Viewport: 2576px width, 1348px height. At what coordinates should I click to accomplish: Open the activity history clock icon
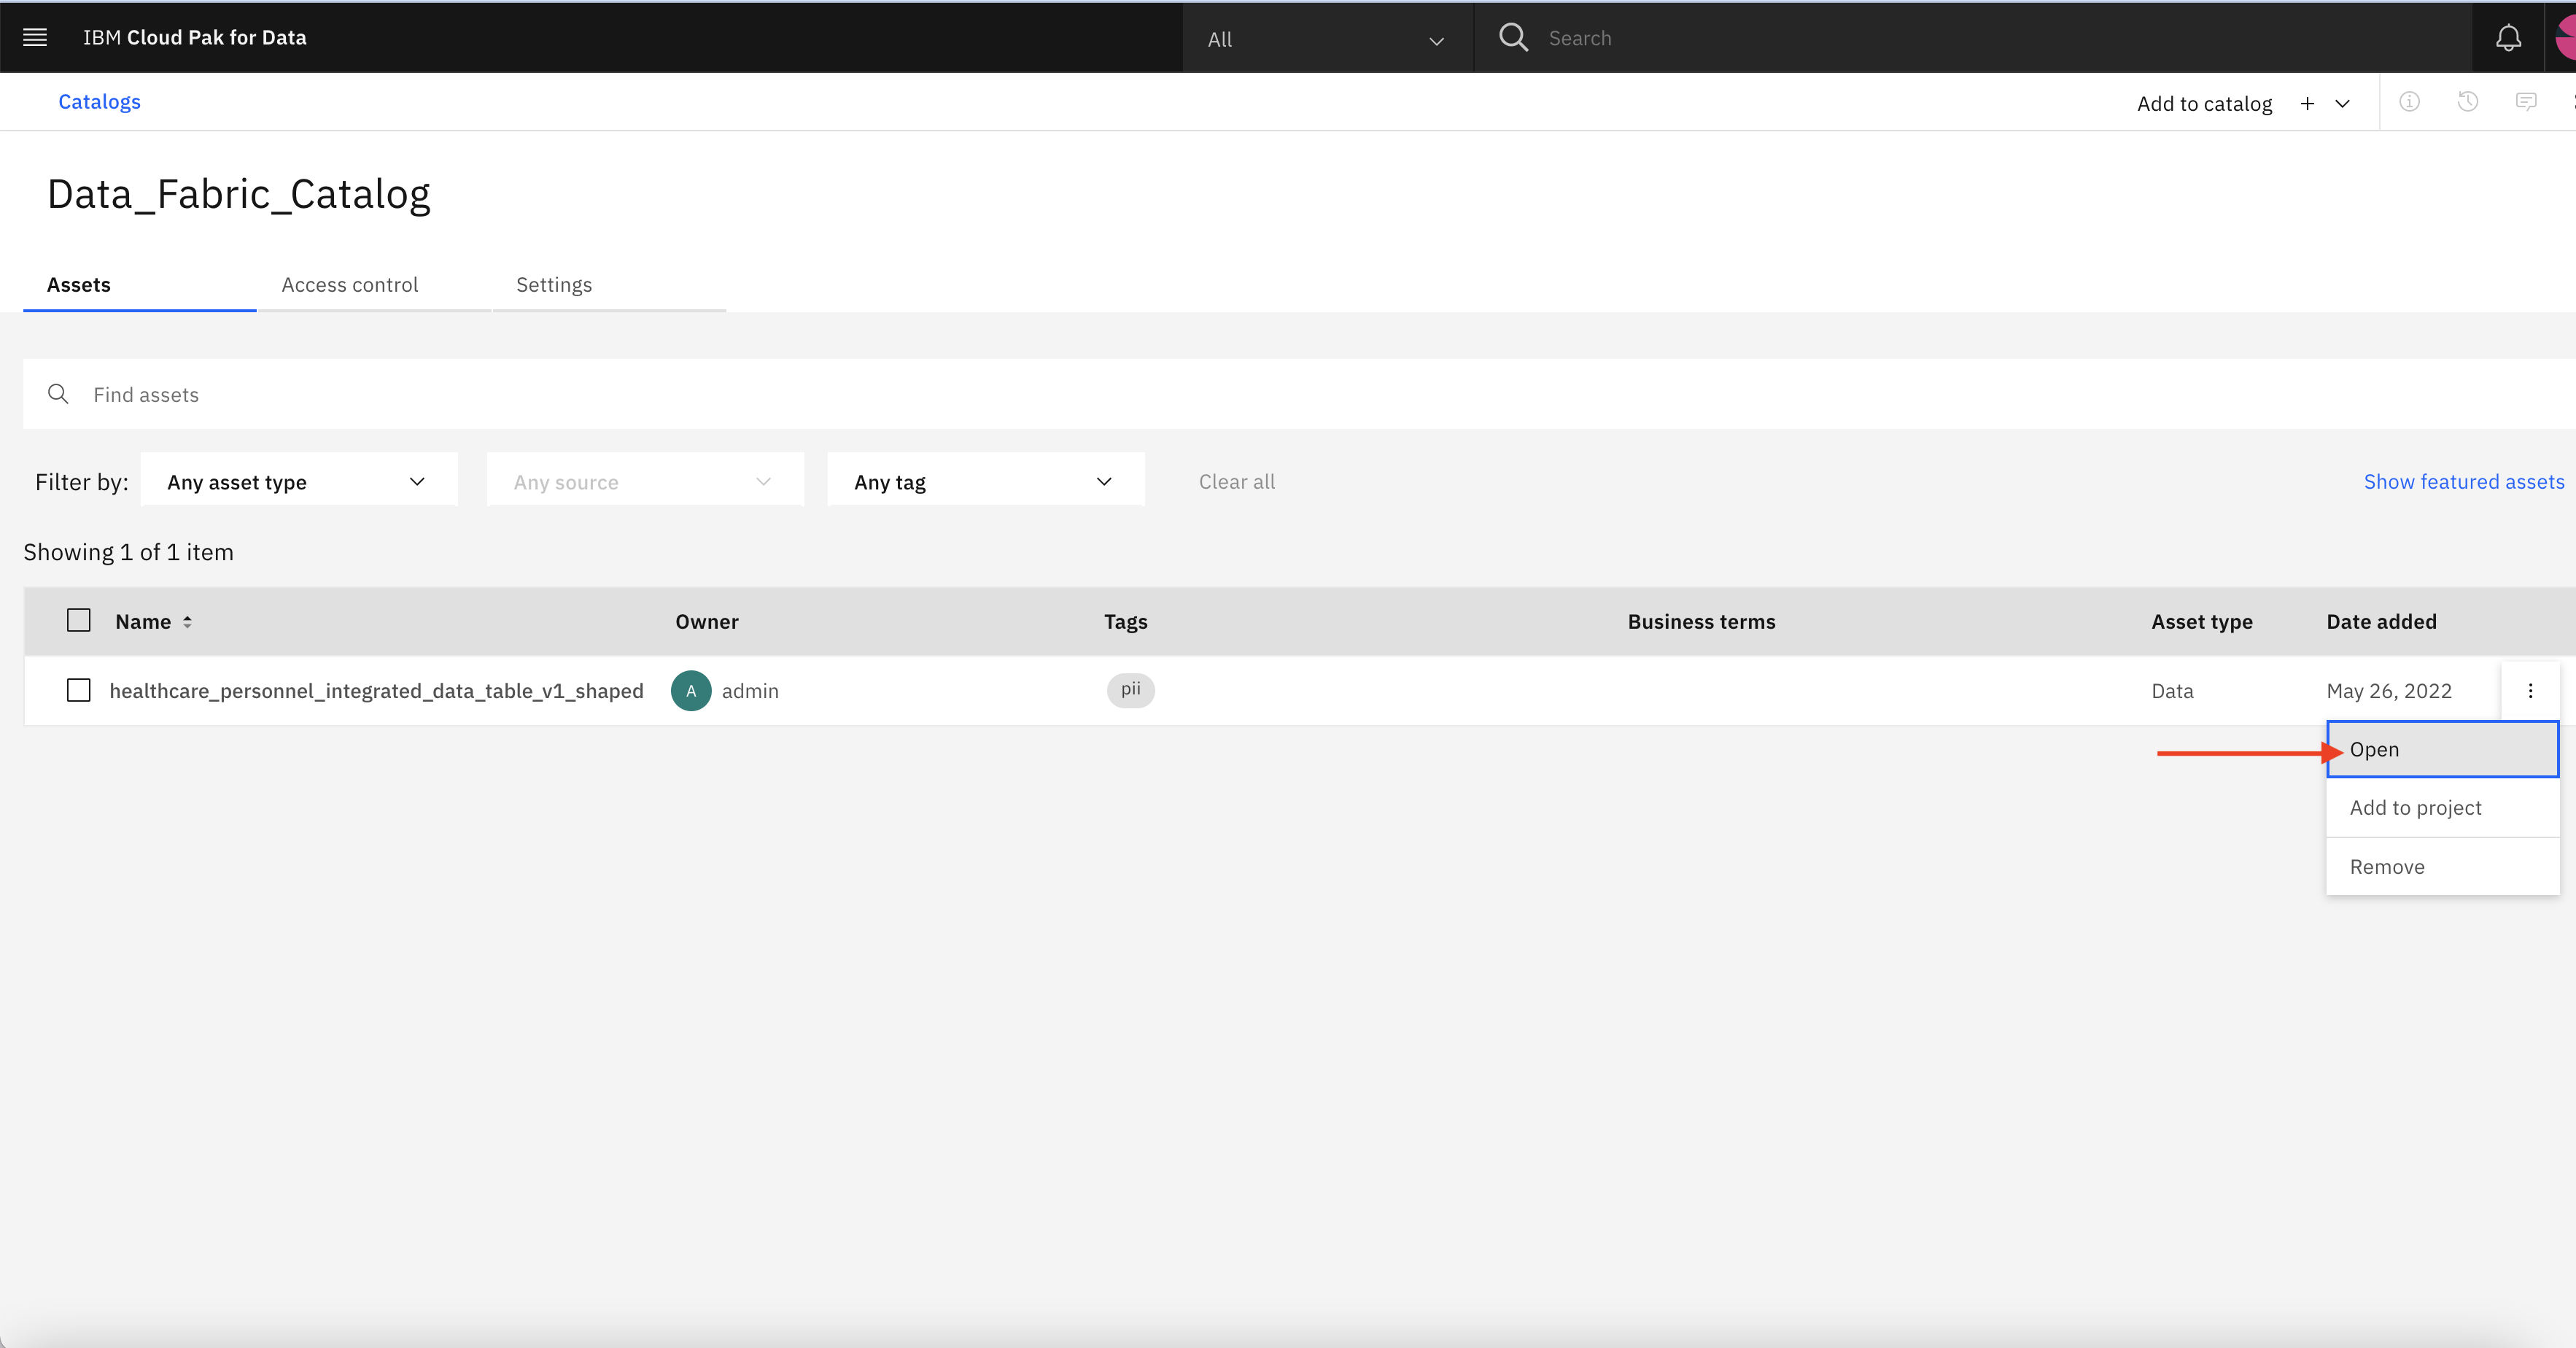(2467, 102)
